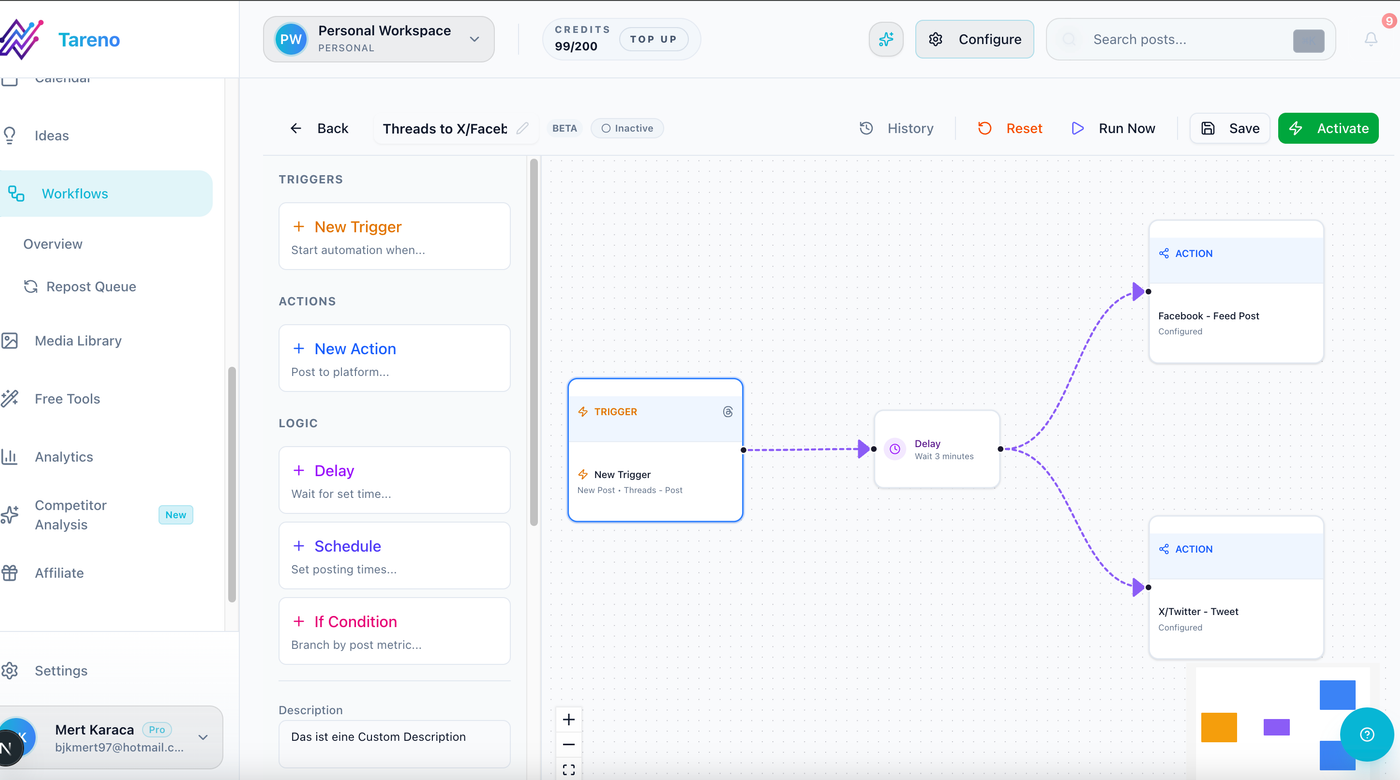The image size is (1400, 780).
Task: Click the fit view icon on canvas
Action: 568,770
